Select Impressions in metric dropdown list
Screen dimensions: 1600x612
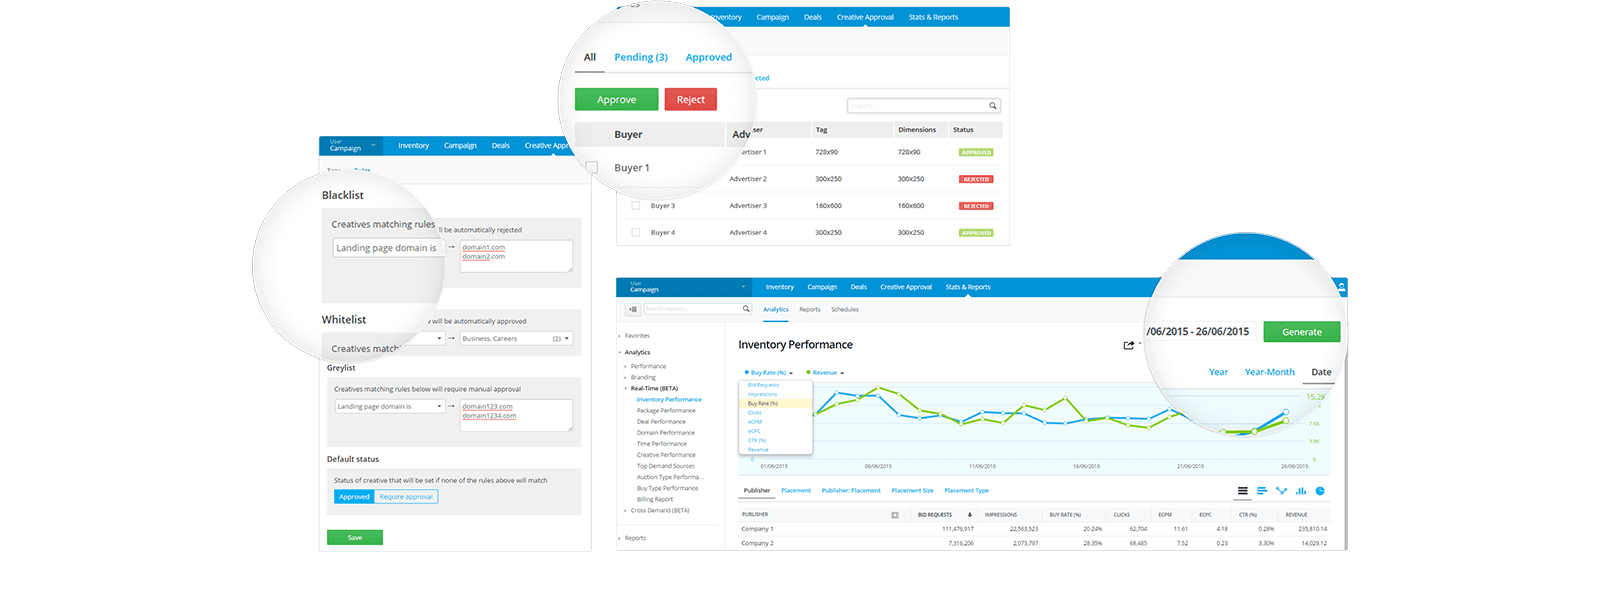coord(762,394)
